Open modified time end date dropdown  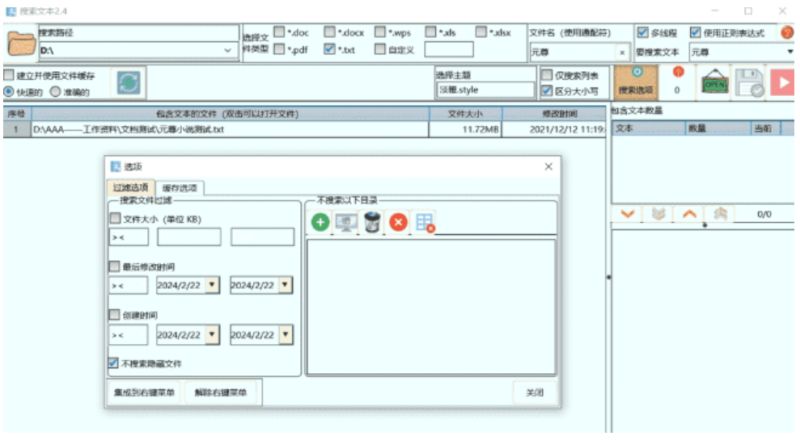click(286, 285)
